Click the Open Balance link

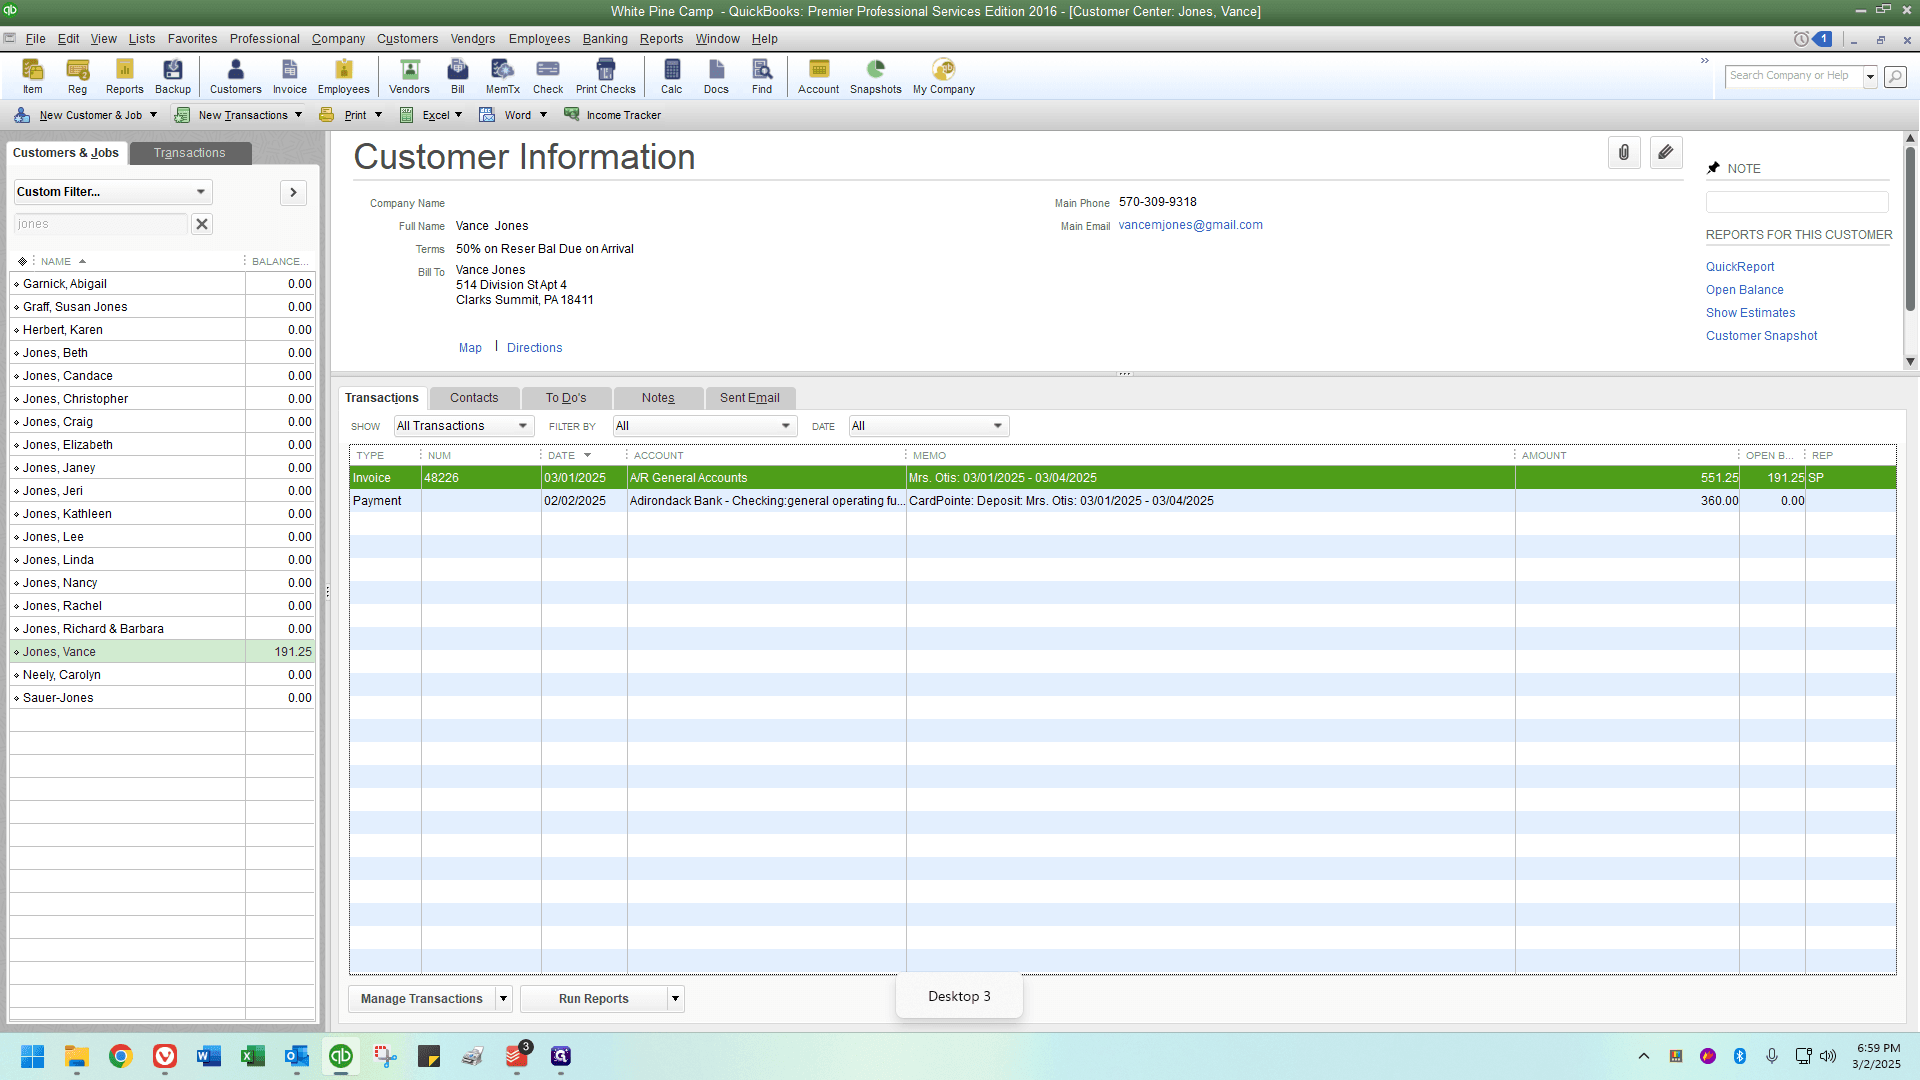point(1744,290)
